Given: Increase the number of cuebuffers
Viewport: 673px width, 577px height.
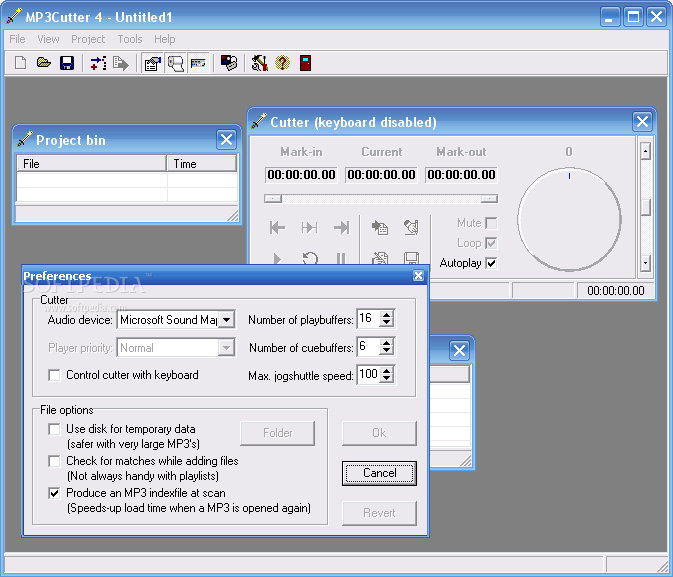Looking at the screenshot, I should coord(387,343).
